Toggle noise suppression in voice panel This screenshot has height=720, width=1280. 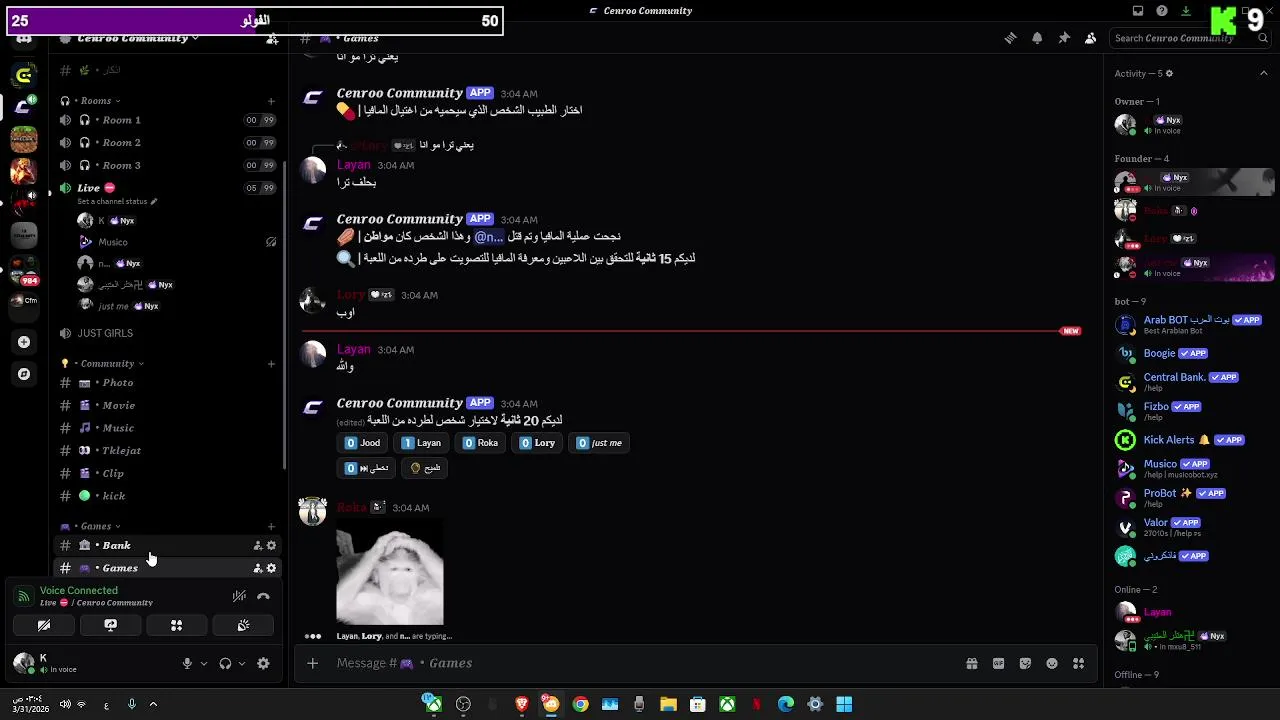[239, 596]
